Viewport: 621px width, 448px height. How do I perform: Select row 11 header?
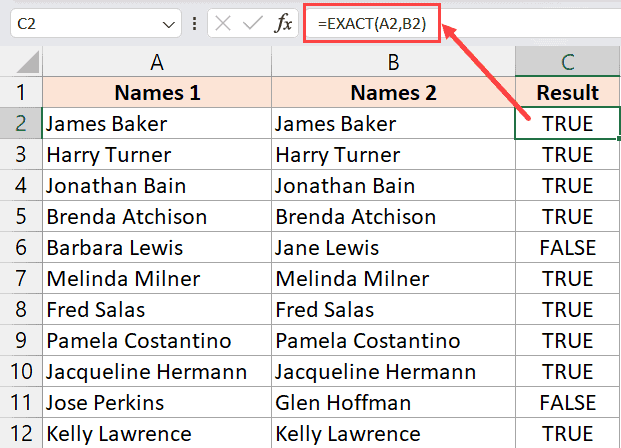[21, 403]
